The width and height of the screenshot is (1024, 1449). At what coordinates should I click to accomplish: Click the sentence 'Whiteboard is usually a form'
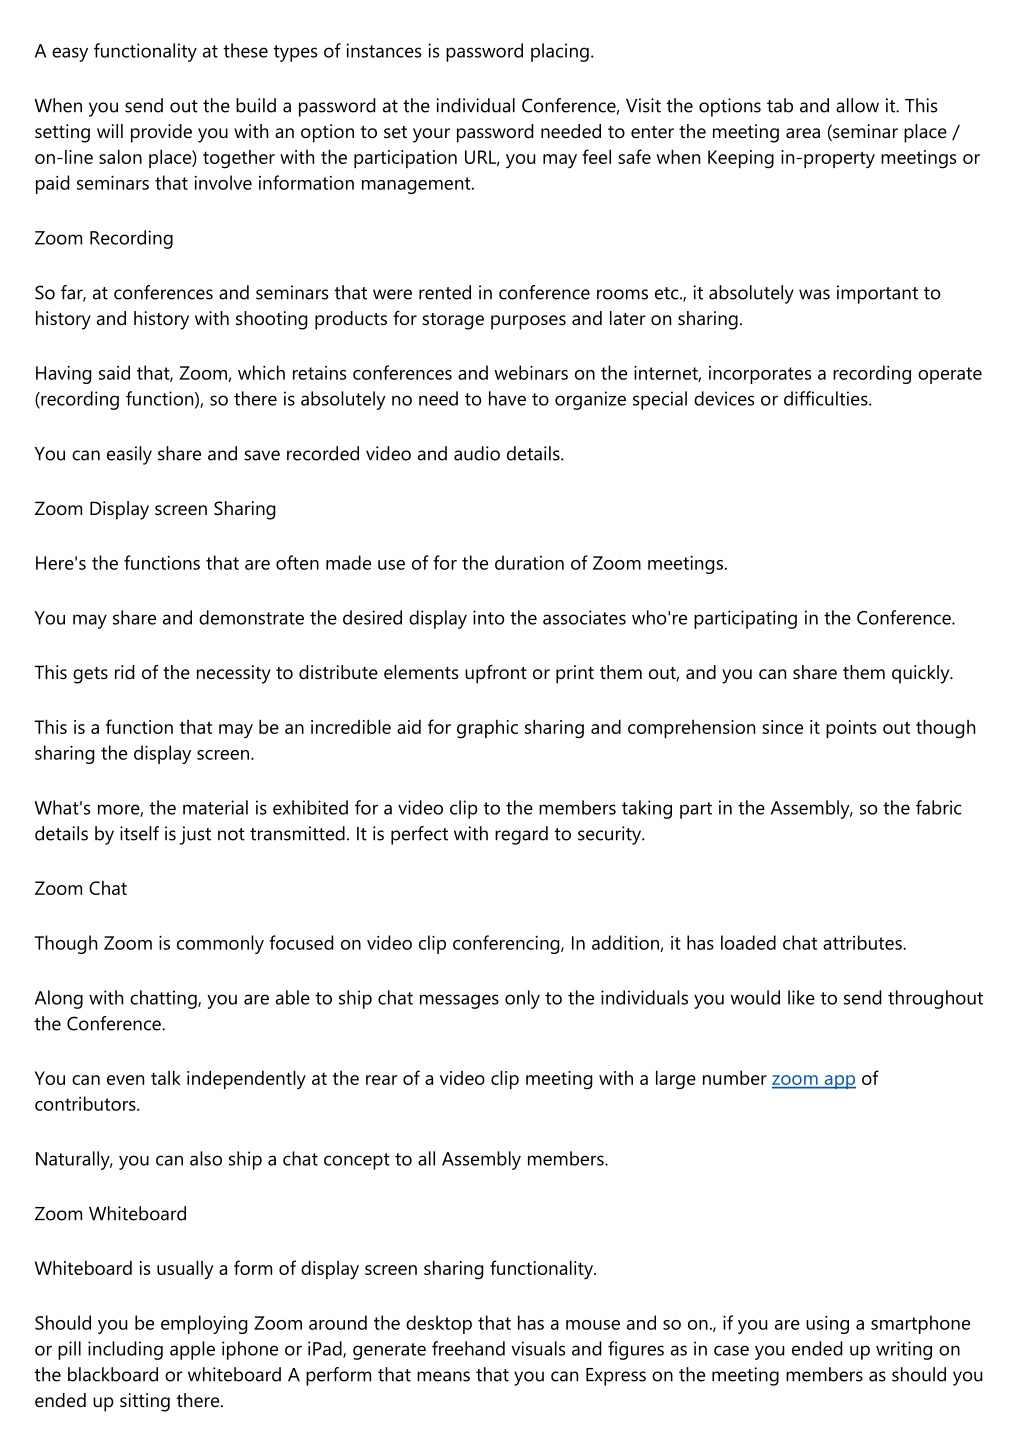tap(315, 1269)
